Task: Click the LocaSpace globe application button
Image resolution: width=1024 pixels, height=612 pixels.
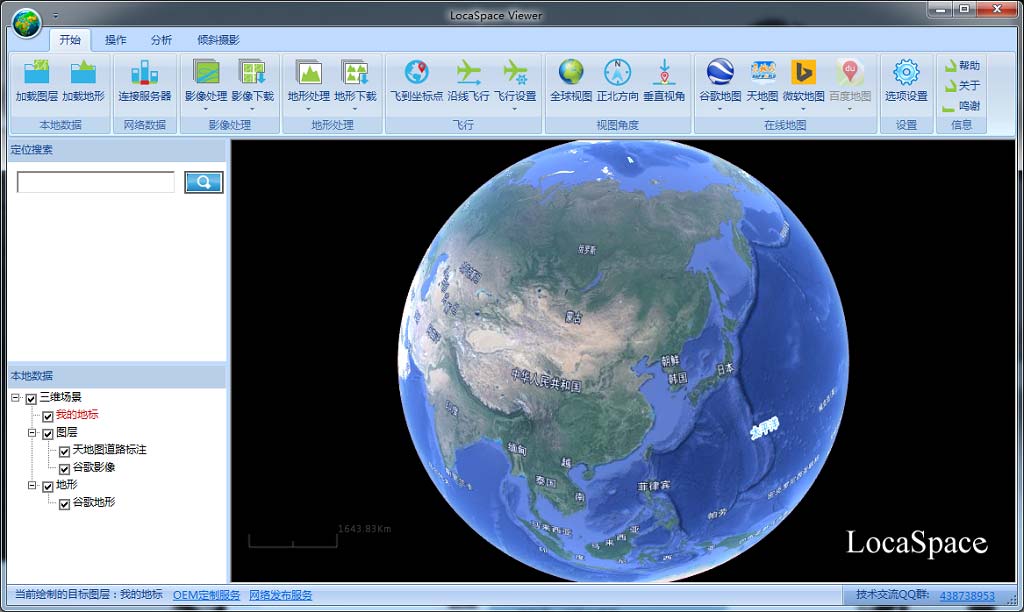Action: tap(27, 24)
